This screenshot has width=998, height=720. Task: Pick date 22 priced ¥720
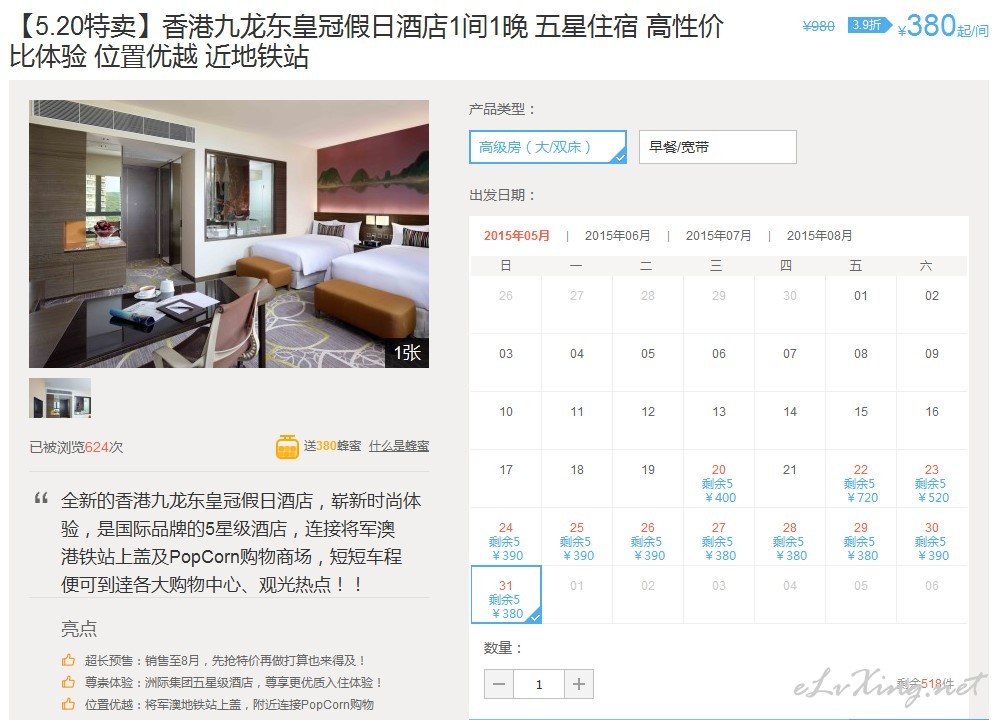click(861, 479)
